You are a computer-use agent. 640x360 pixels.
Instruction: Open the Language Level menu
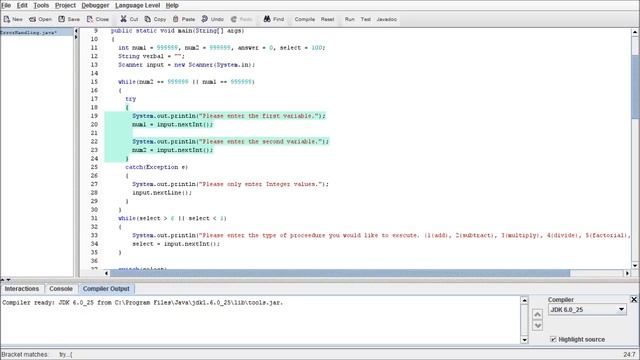138,5
